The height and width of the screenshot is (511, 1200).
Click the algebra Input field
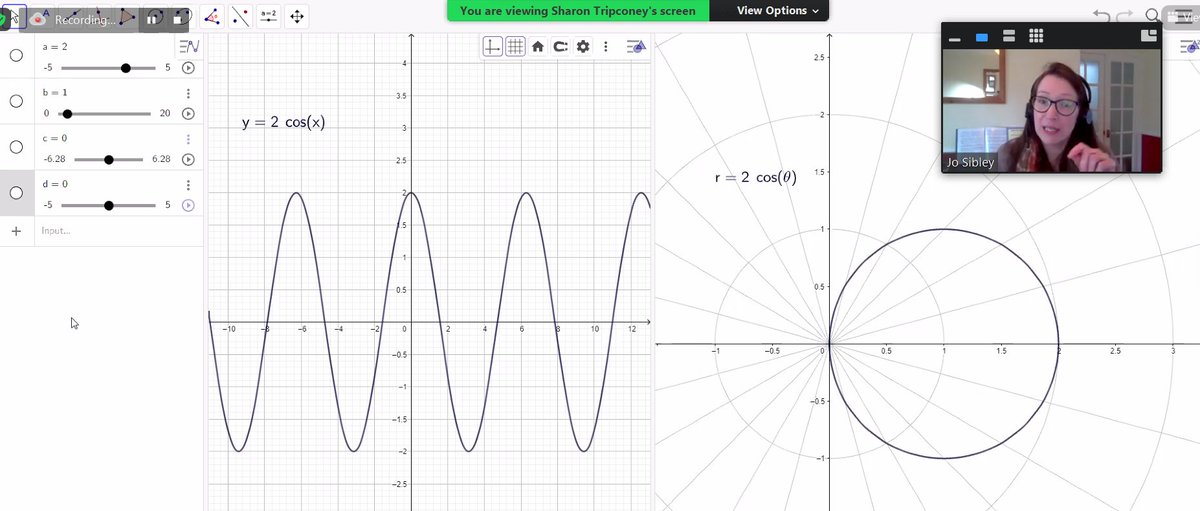click(120, 231)
